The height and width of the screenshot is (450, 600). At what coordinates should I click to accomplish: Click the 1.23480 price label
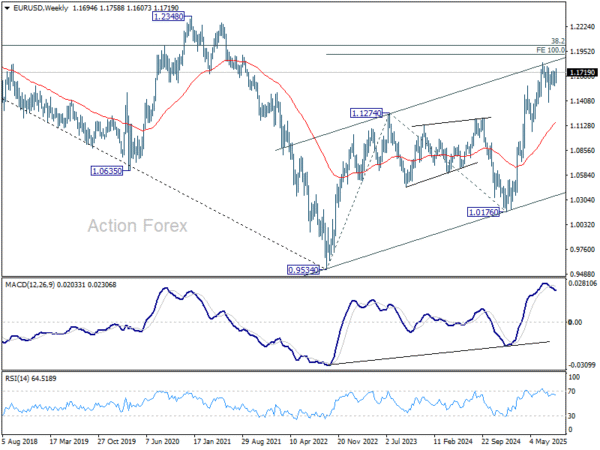[168, 16]
